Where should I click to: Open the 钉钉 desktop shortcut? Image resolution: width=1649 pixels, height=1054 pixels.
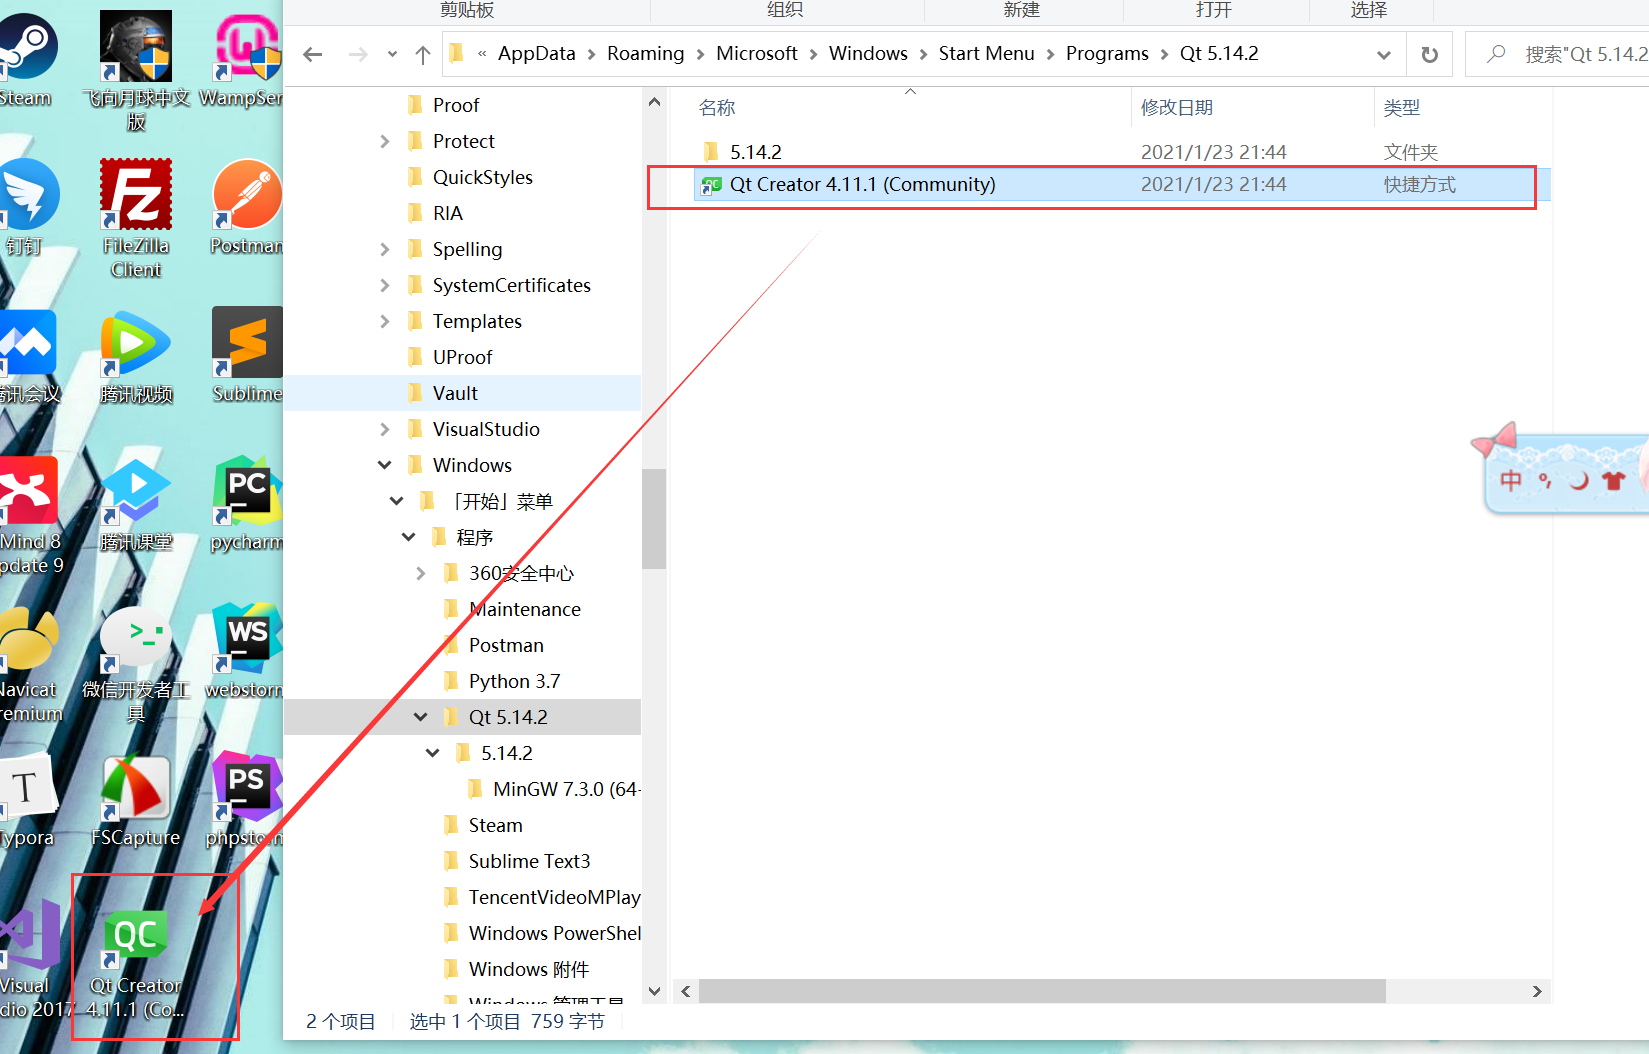point(28,206)
